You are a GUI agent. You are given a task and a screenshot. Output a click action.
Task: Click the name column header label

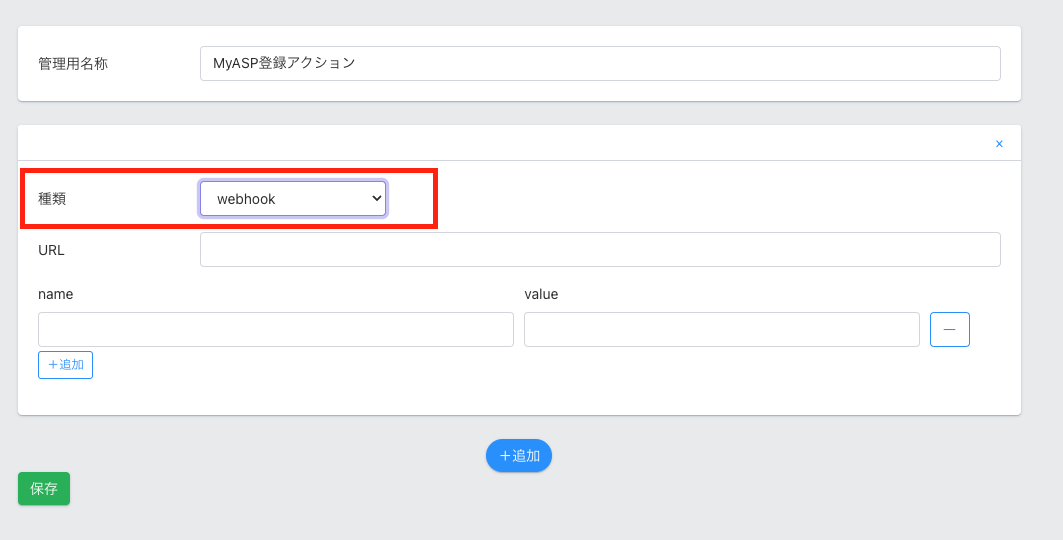(x=55, y=294)
